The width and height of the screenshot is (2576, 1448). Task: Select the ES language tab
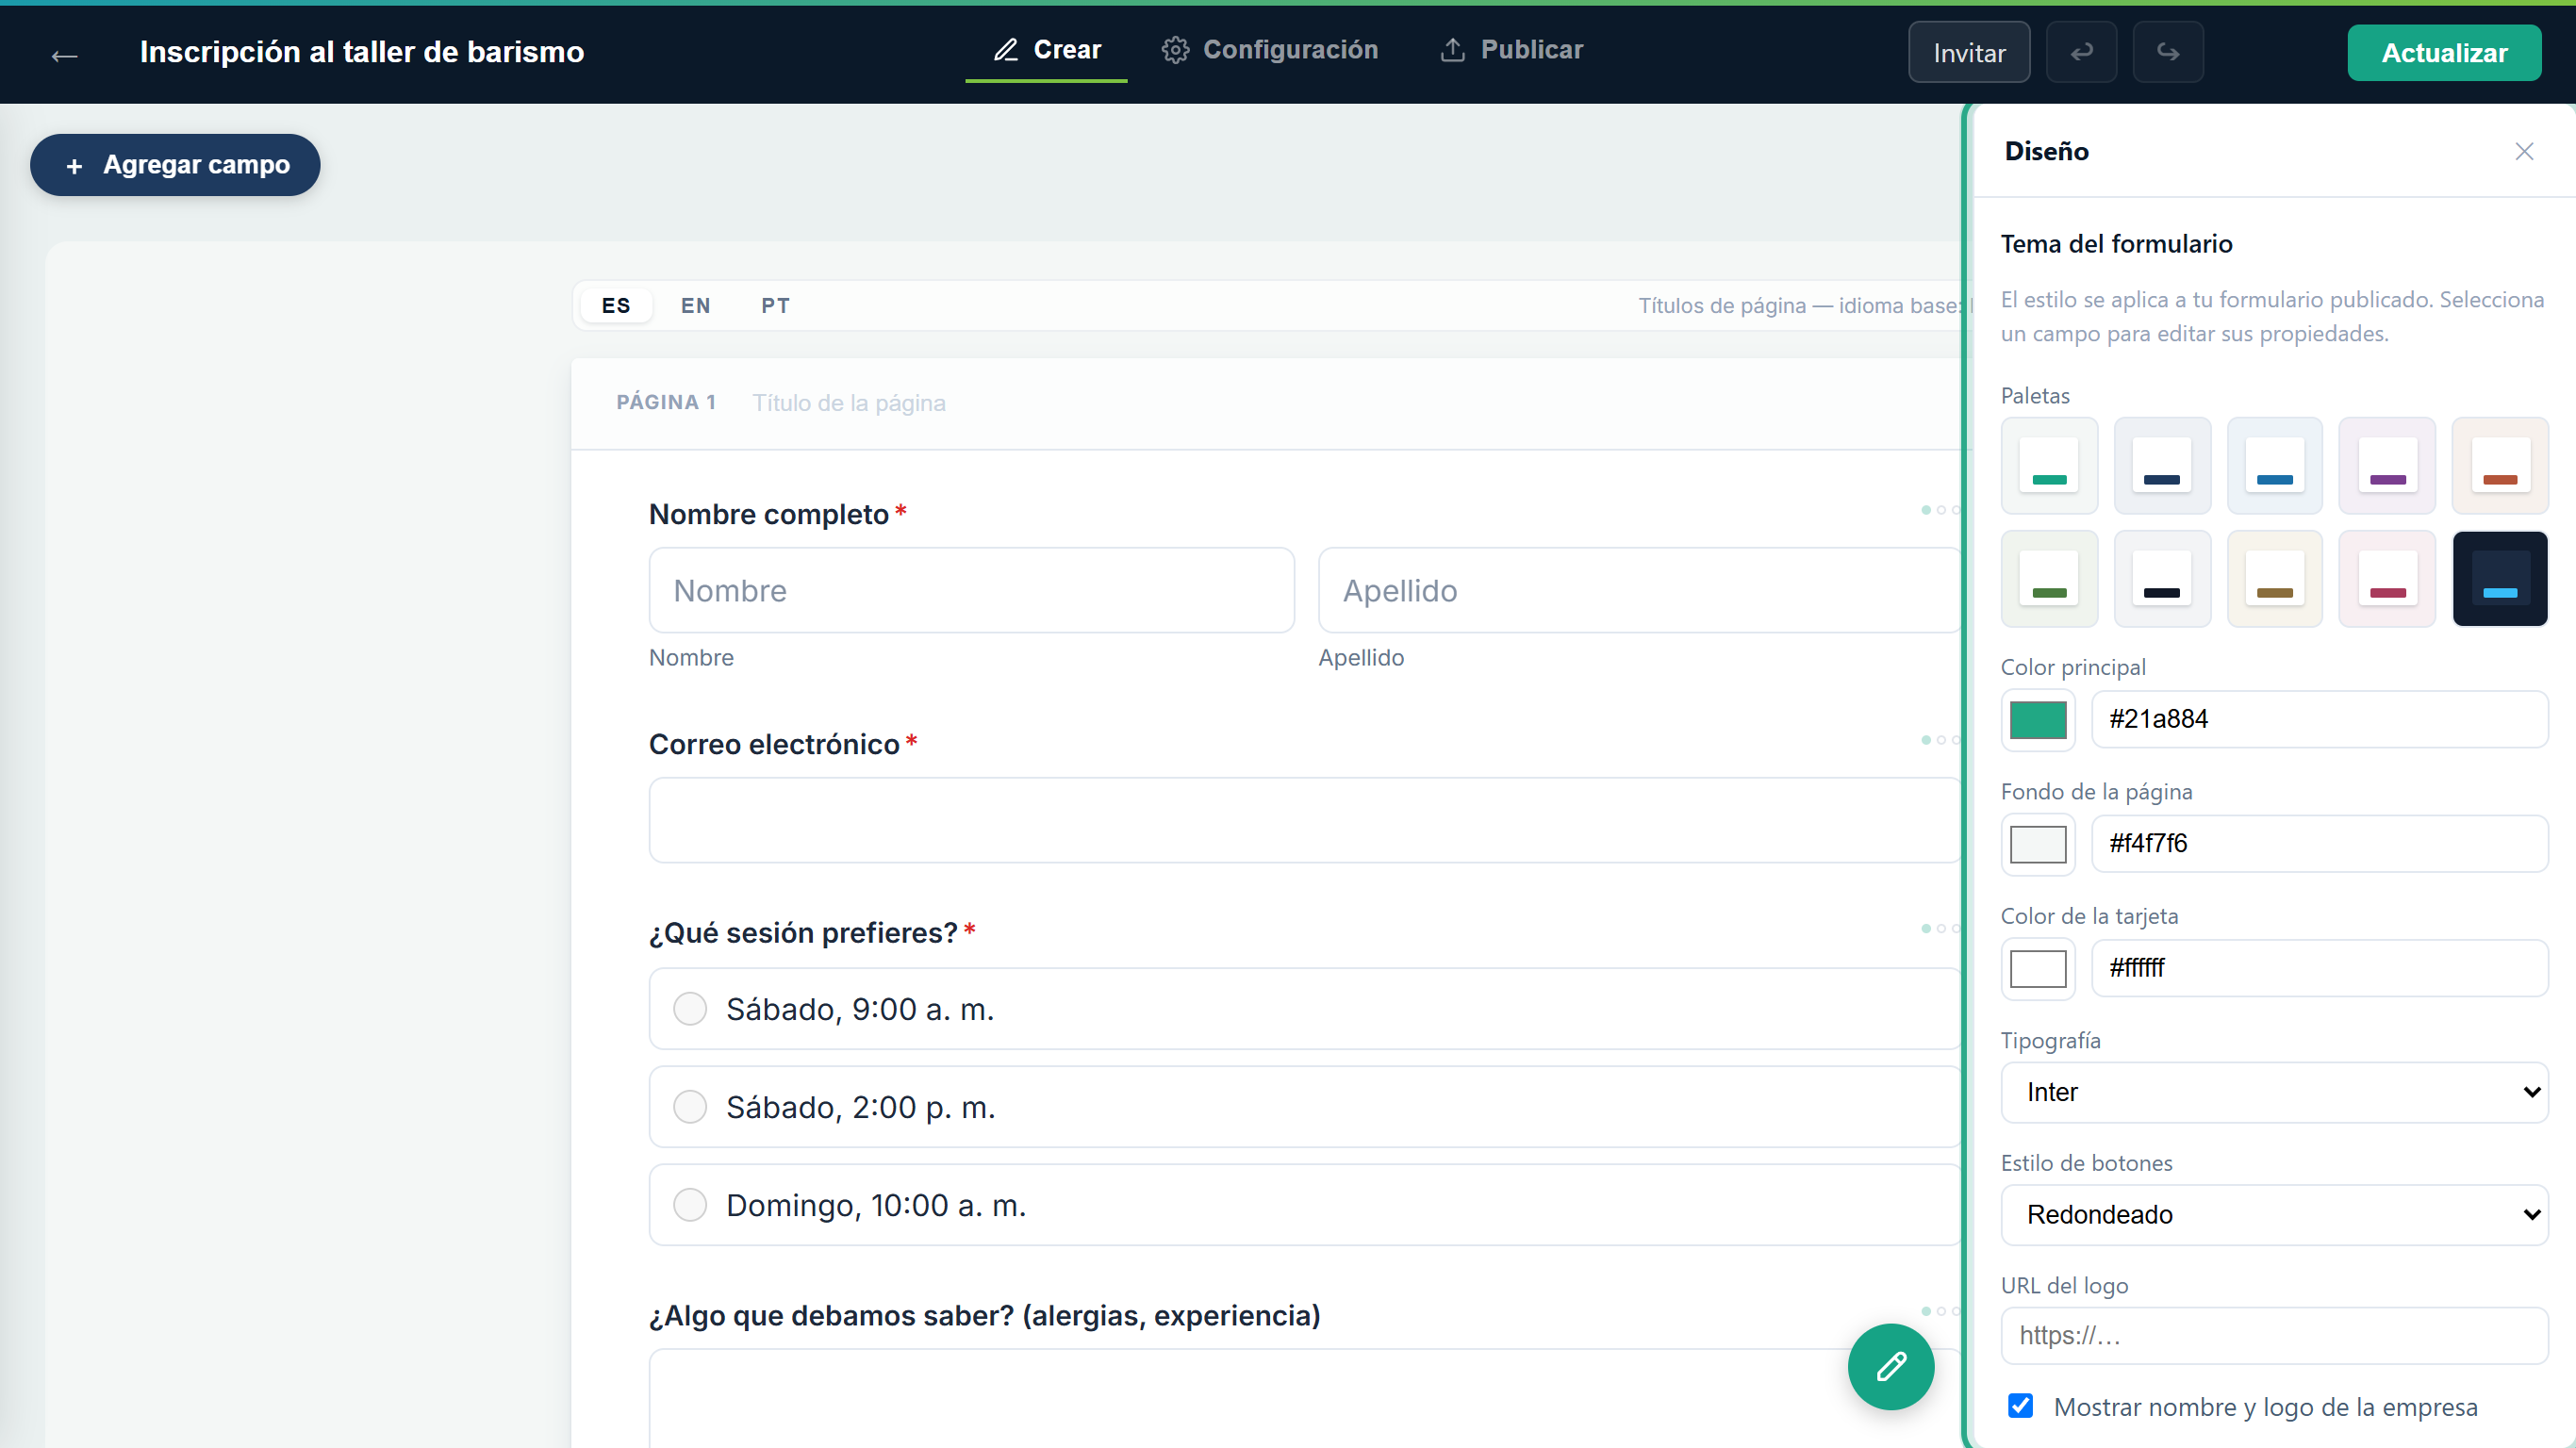[616, 306]
